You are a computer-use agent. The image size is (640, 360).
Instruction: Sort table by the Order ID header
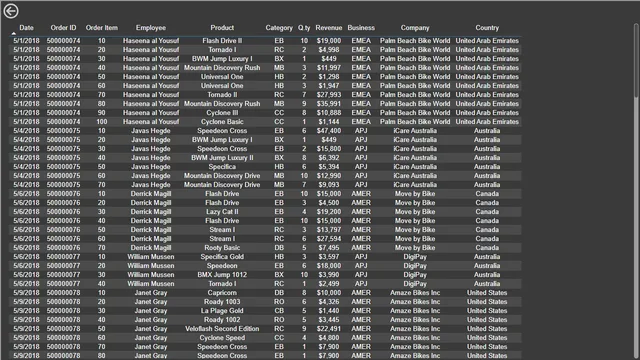coord(63,28)
